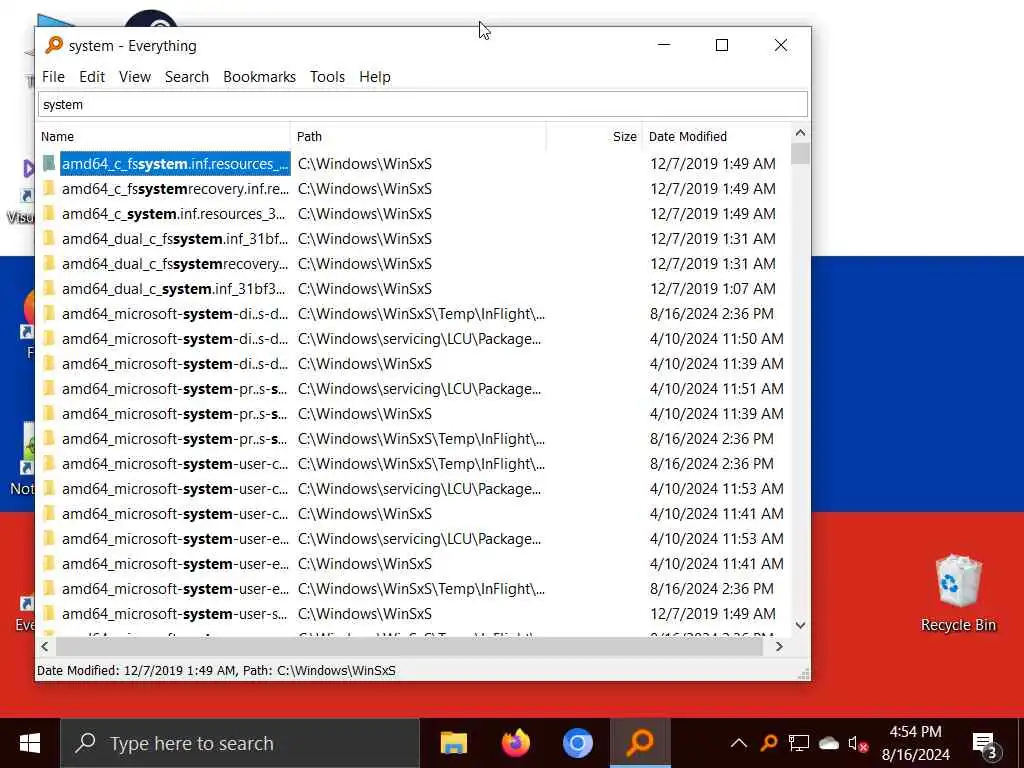Click the horizontal scrollbar thumb
The image size is (1024, 768).
click(409, 647)
